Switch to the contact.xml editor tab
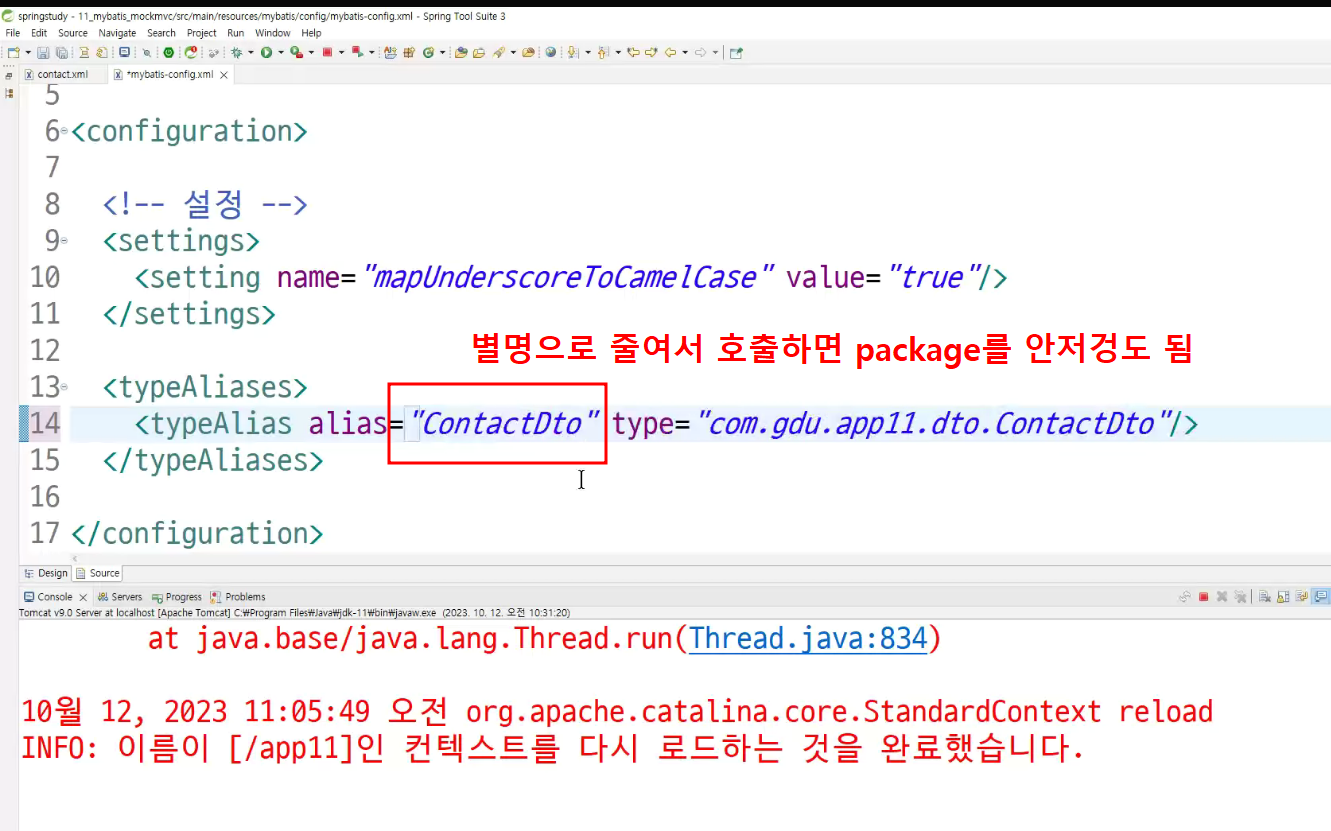 pyautogui.click(x=62, y=74)
